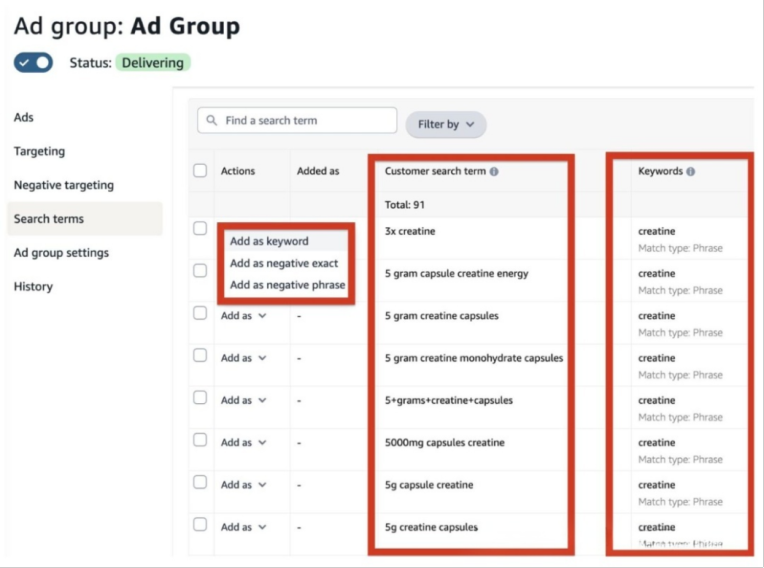Open Add as dropdown for 5g capsule creatine
764x568 pixels.
(x=244, y=485)
